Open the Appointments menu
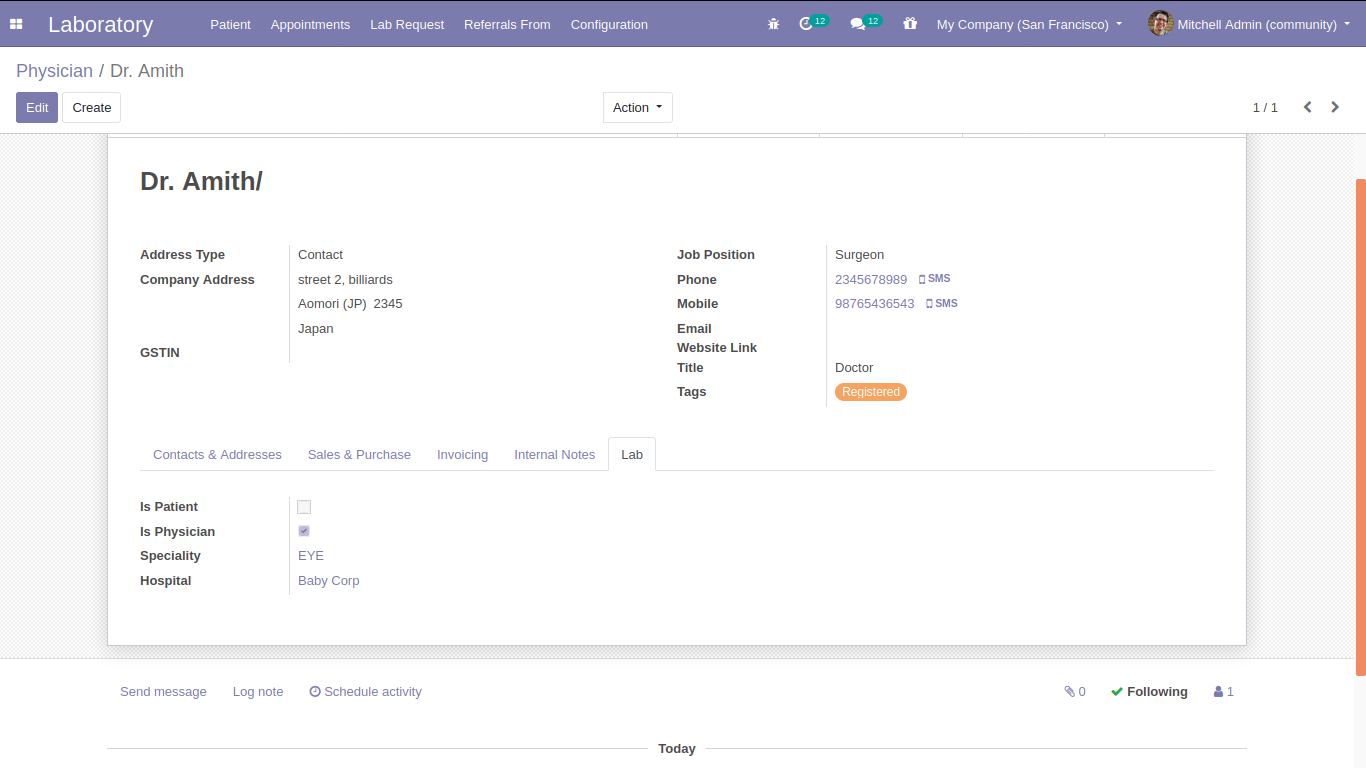The height and width of the screenshot is (768, 1366). click(x=310, y=24)
